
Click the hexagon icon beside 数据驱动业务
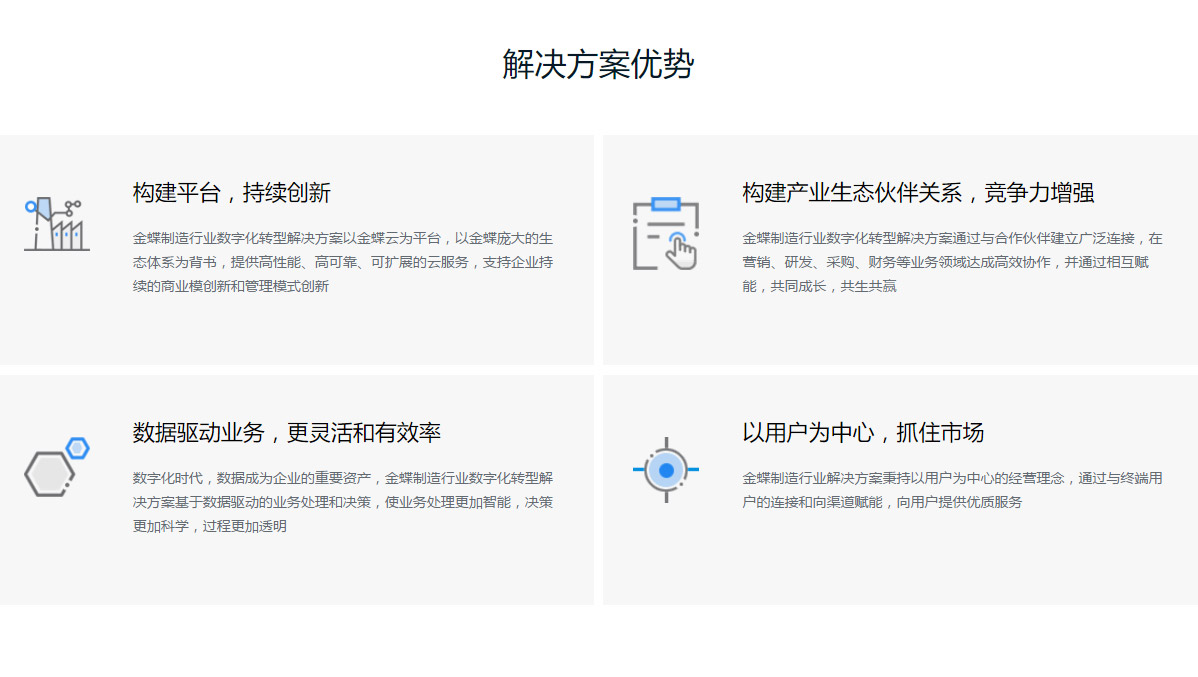click(x=57, y=467)
